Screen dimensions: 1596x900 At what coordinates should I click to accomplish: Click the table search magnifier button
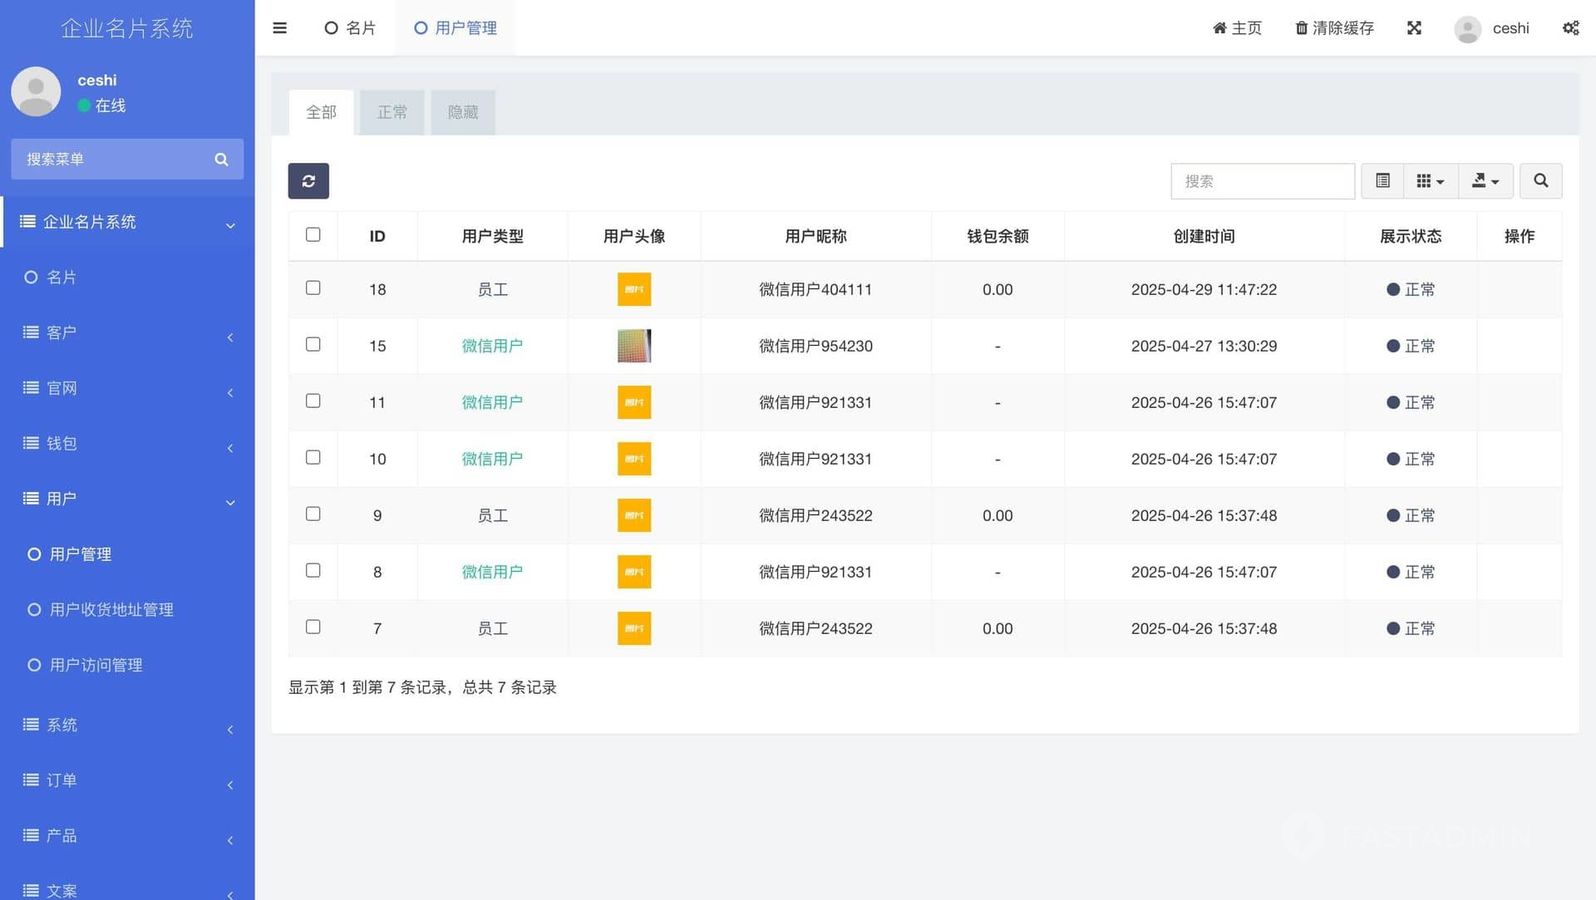tap(1540, 181)
